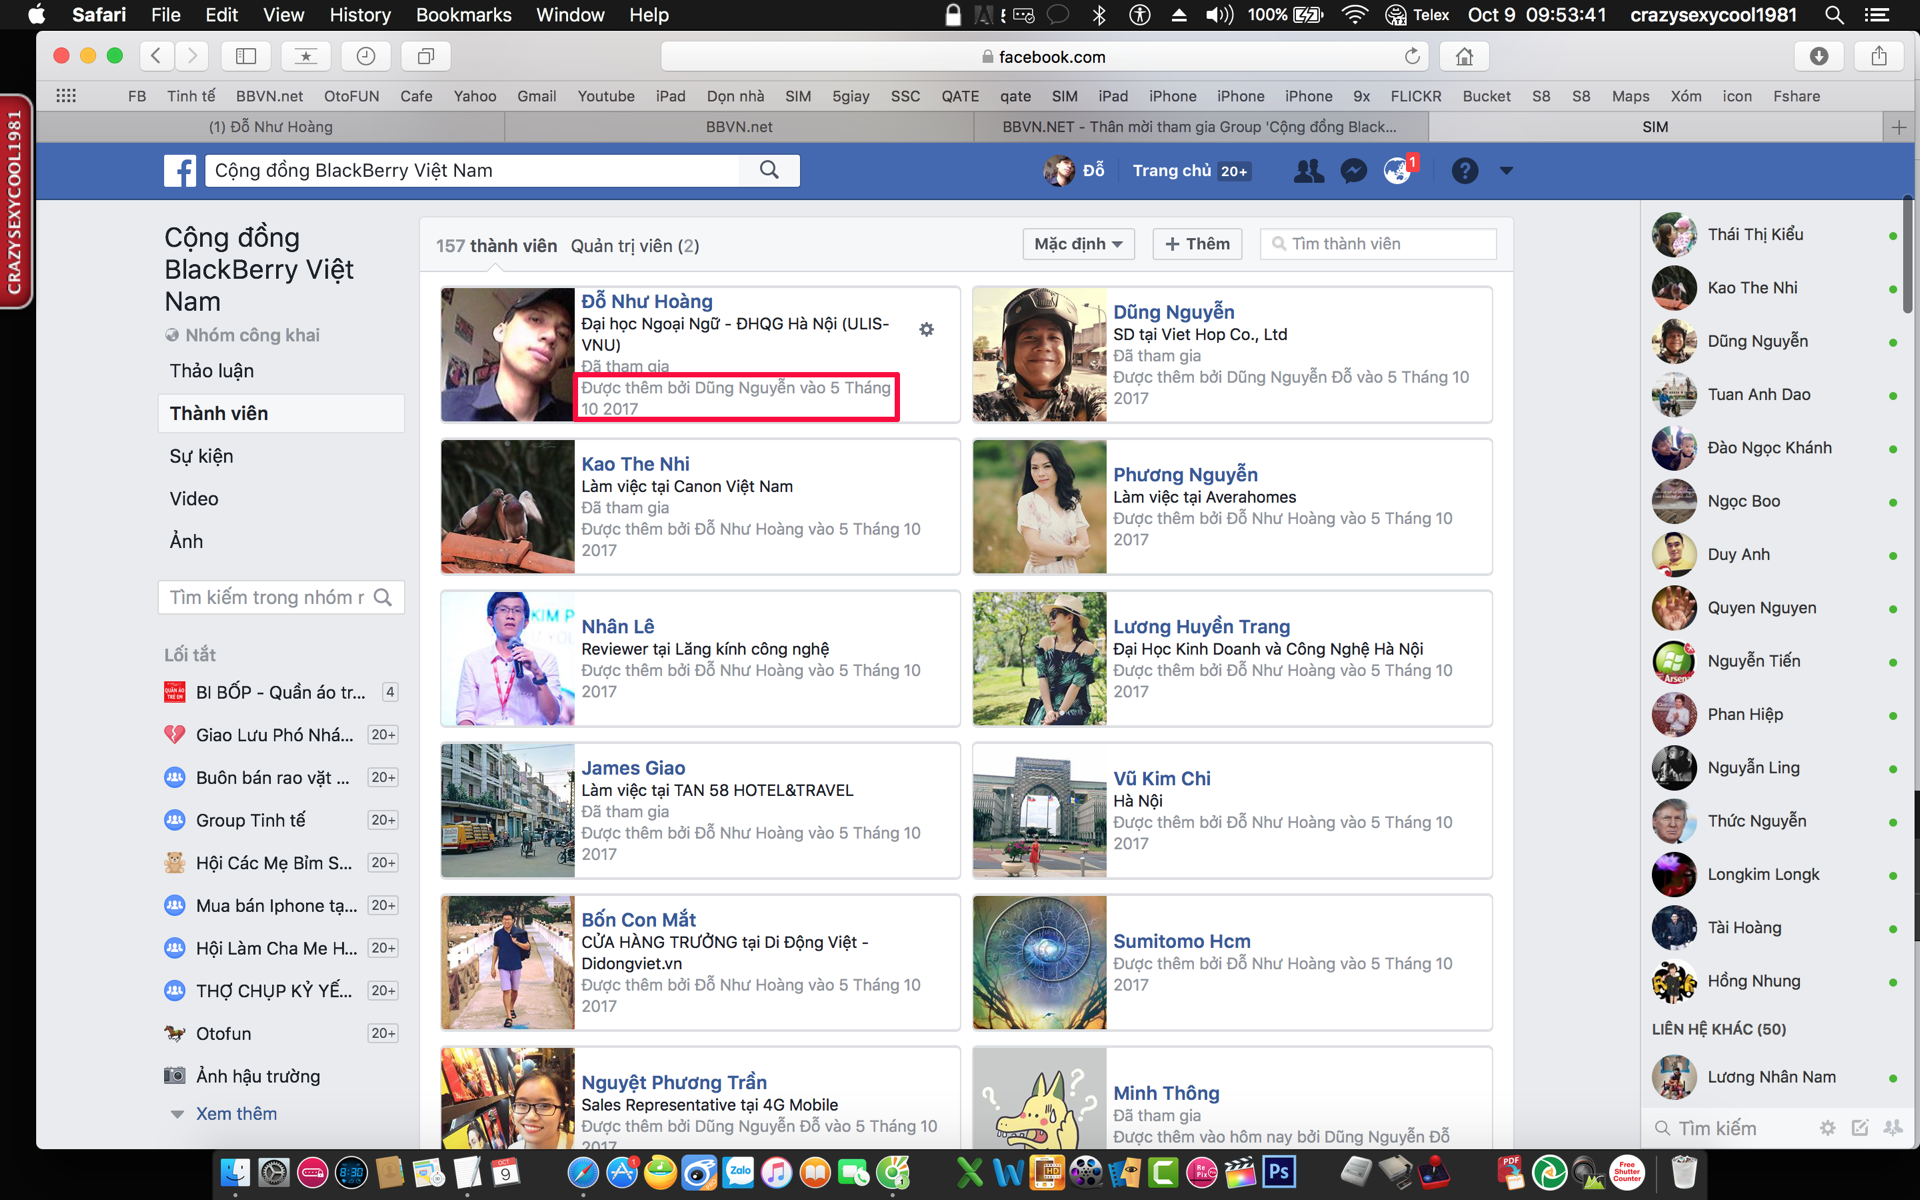Expand Xem thêm in shortcuts list
Viewport: 1920px width, 1200px height.
click(x=236, y=1114)
